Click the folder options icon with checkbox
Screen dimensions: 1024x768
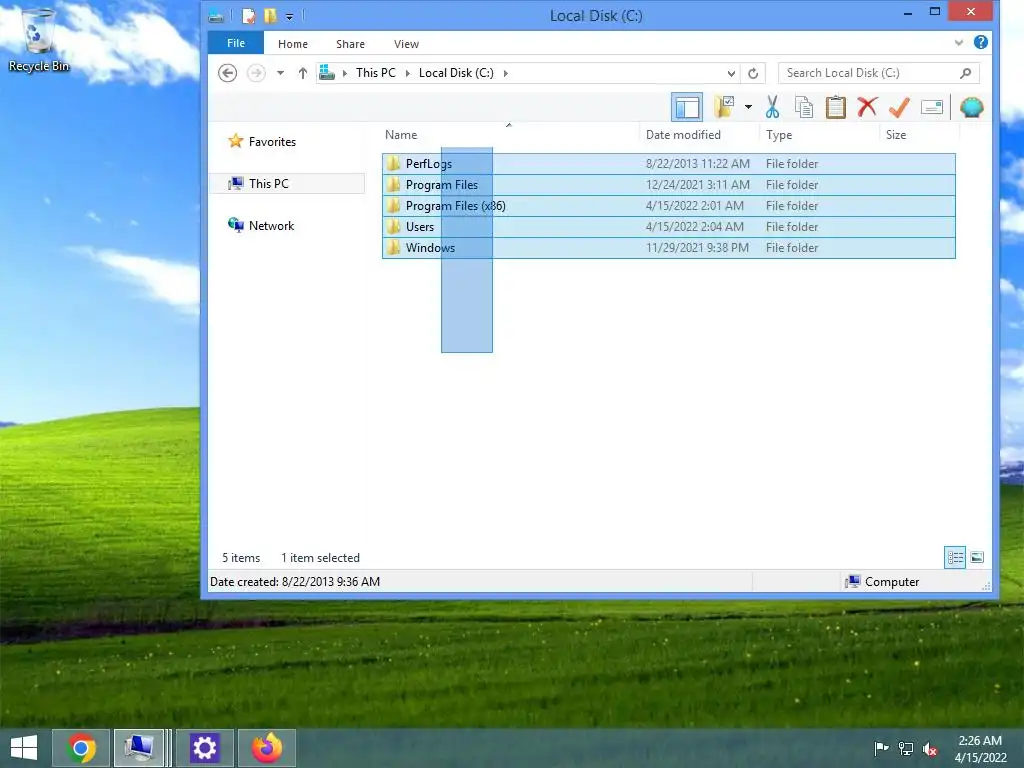tap(724, 106)
